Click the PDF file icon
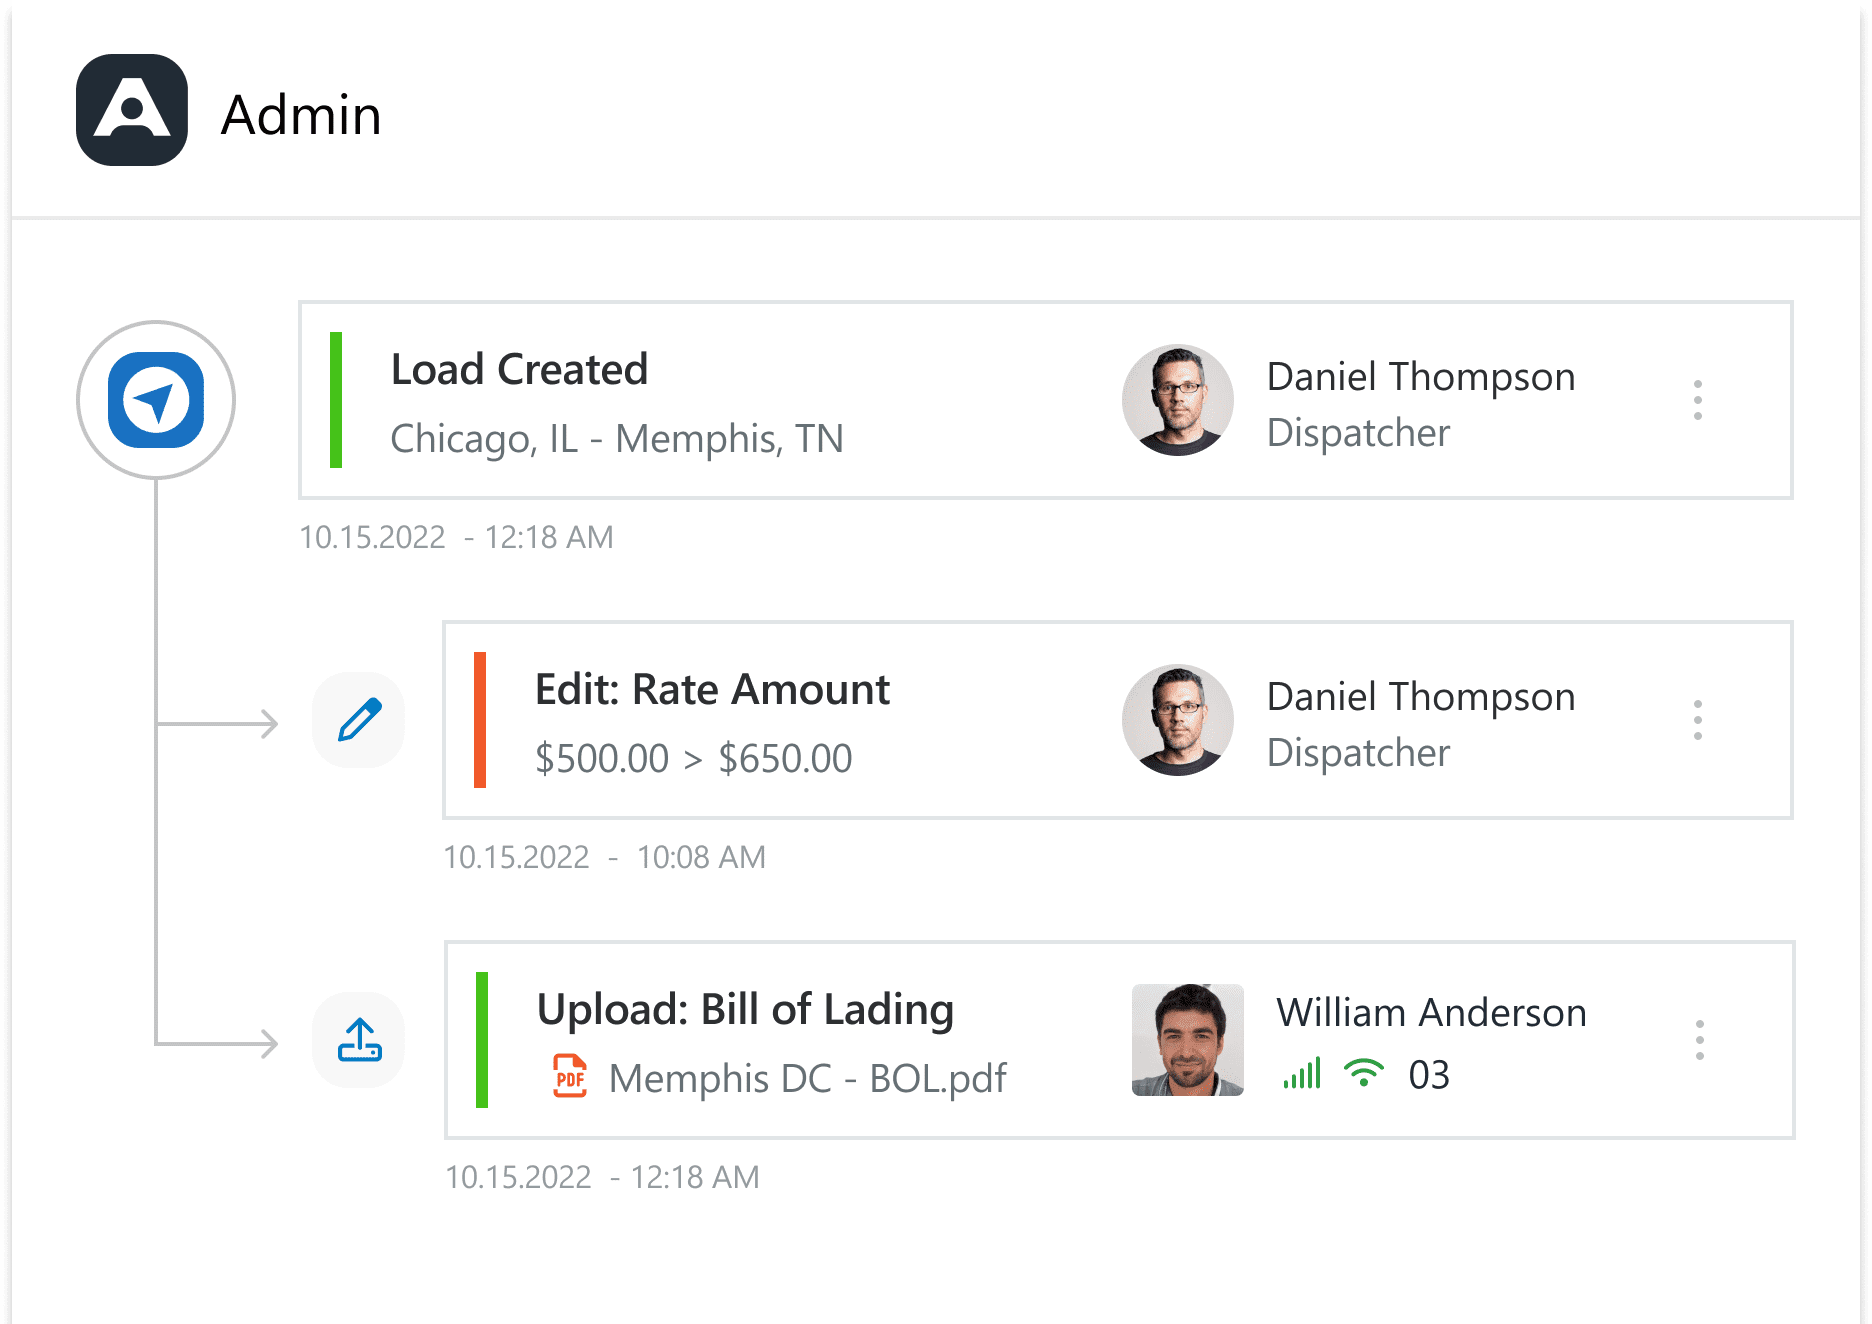The image size is (1872, 1324). point(570,1077)
